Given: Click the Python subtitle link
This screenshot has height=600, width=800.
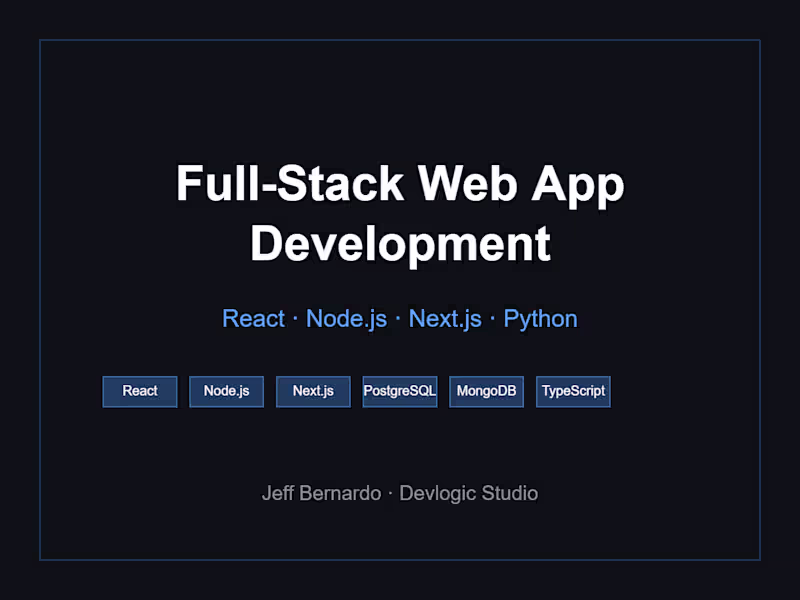Looking at the screenshot, I should [540, 318].
